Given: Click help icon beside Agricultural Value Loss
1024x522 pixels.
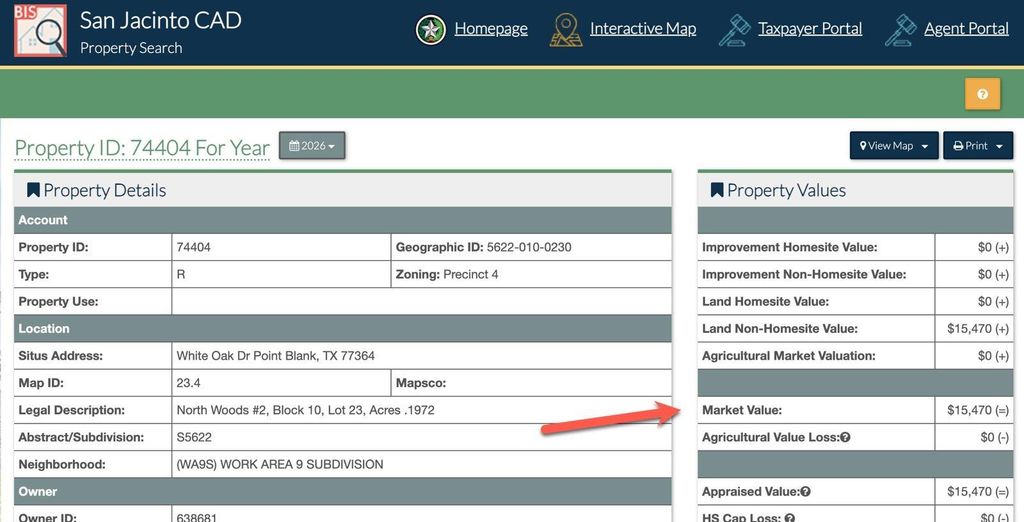Looking at the screenshot, I should point(845,437).
